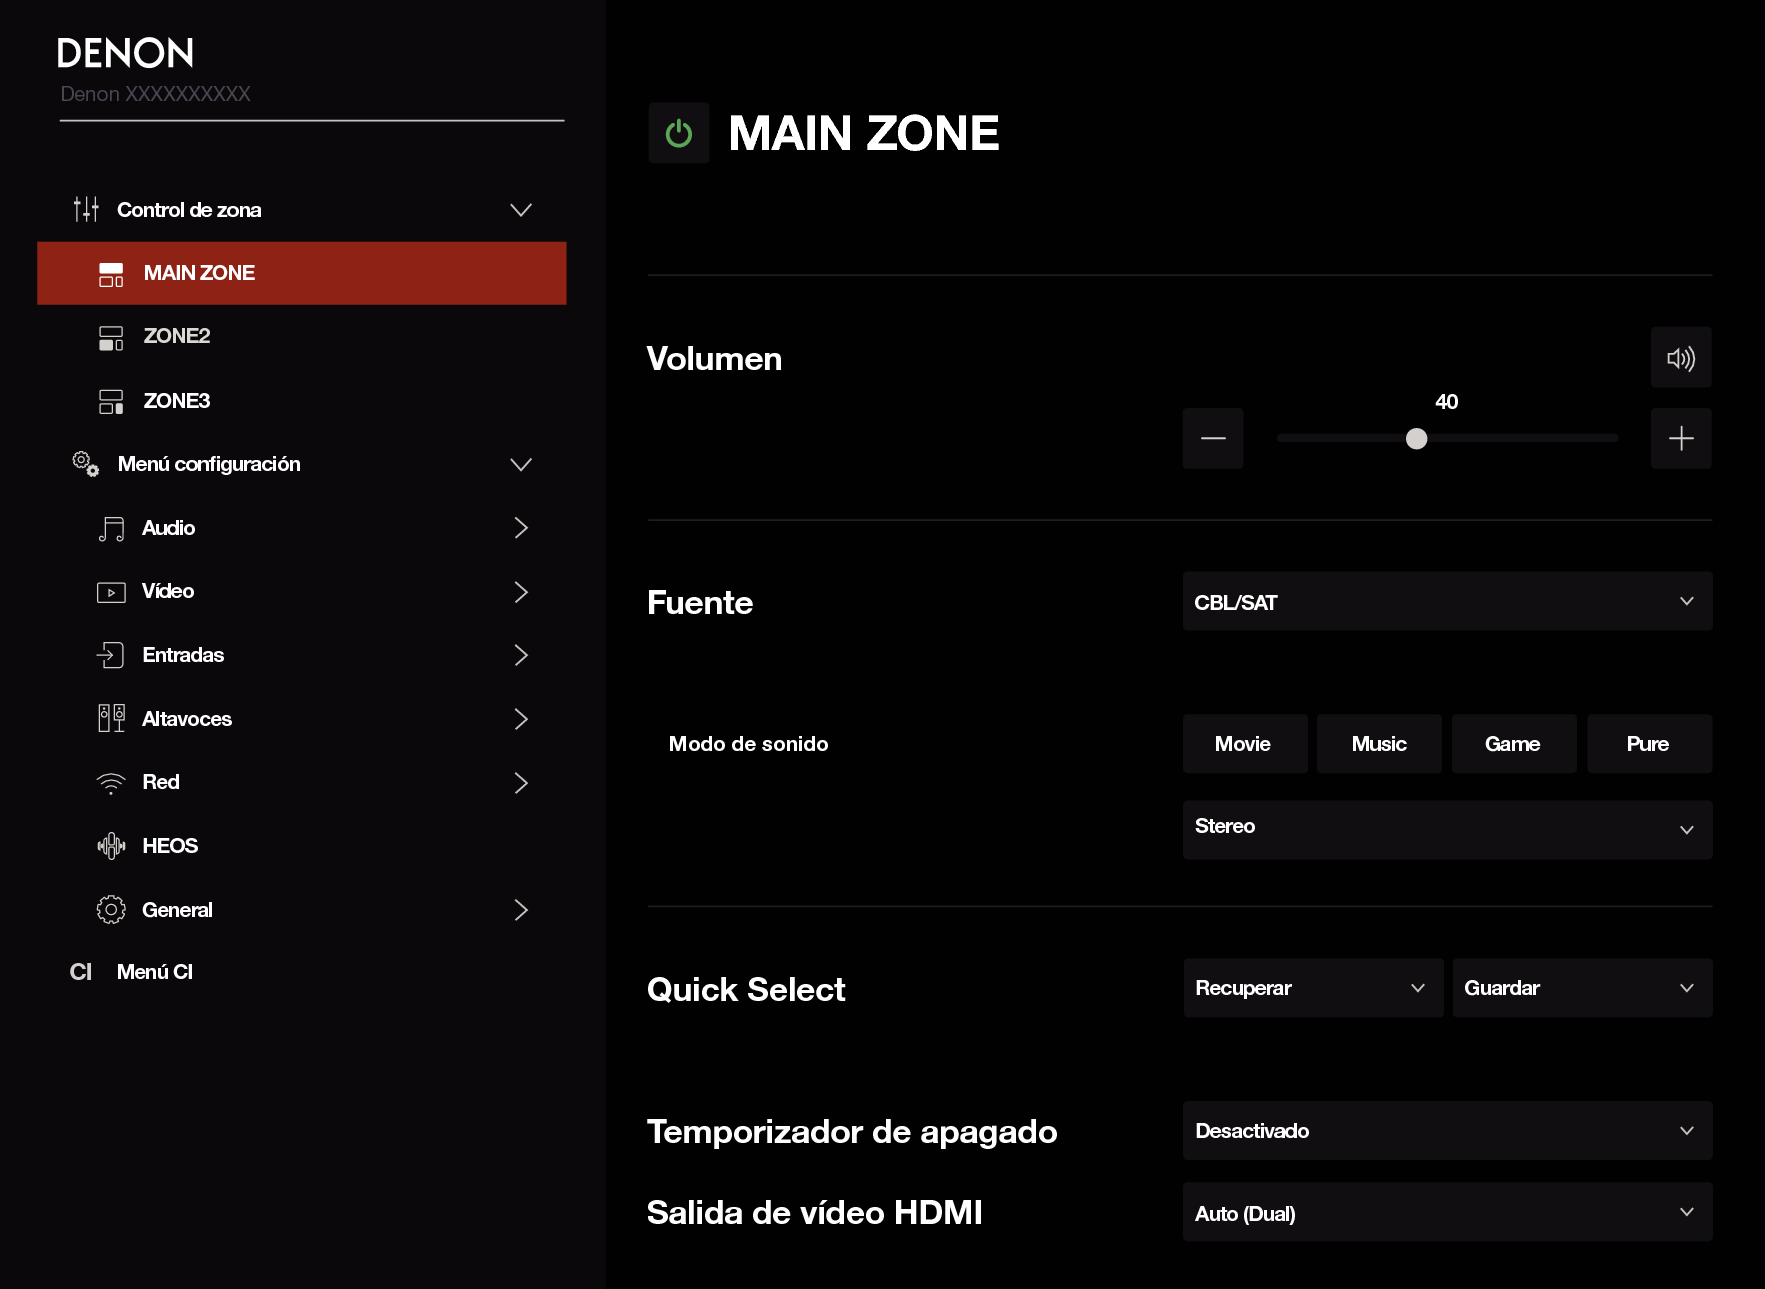The height and width of the screenshot is (1289, 1765).
Task: Mute the volume with the speaker icon
Action: click(x=1681, y=358)
